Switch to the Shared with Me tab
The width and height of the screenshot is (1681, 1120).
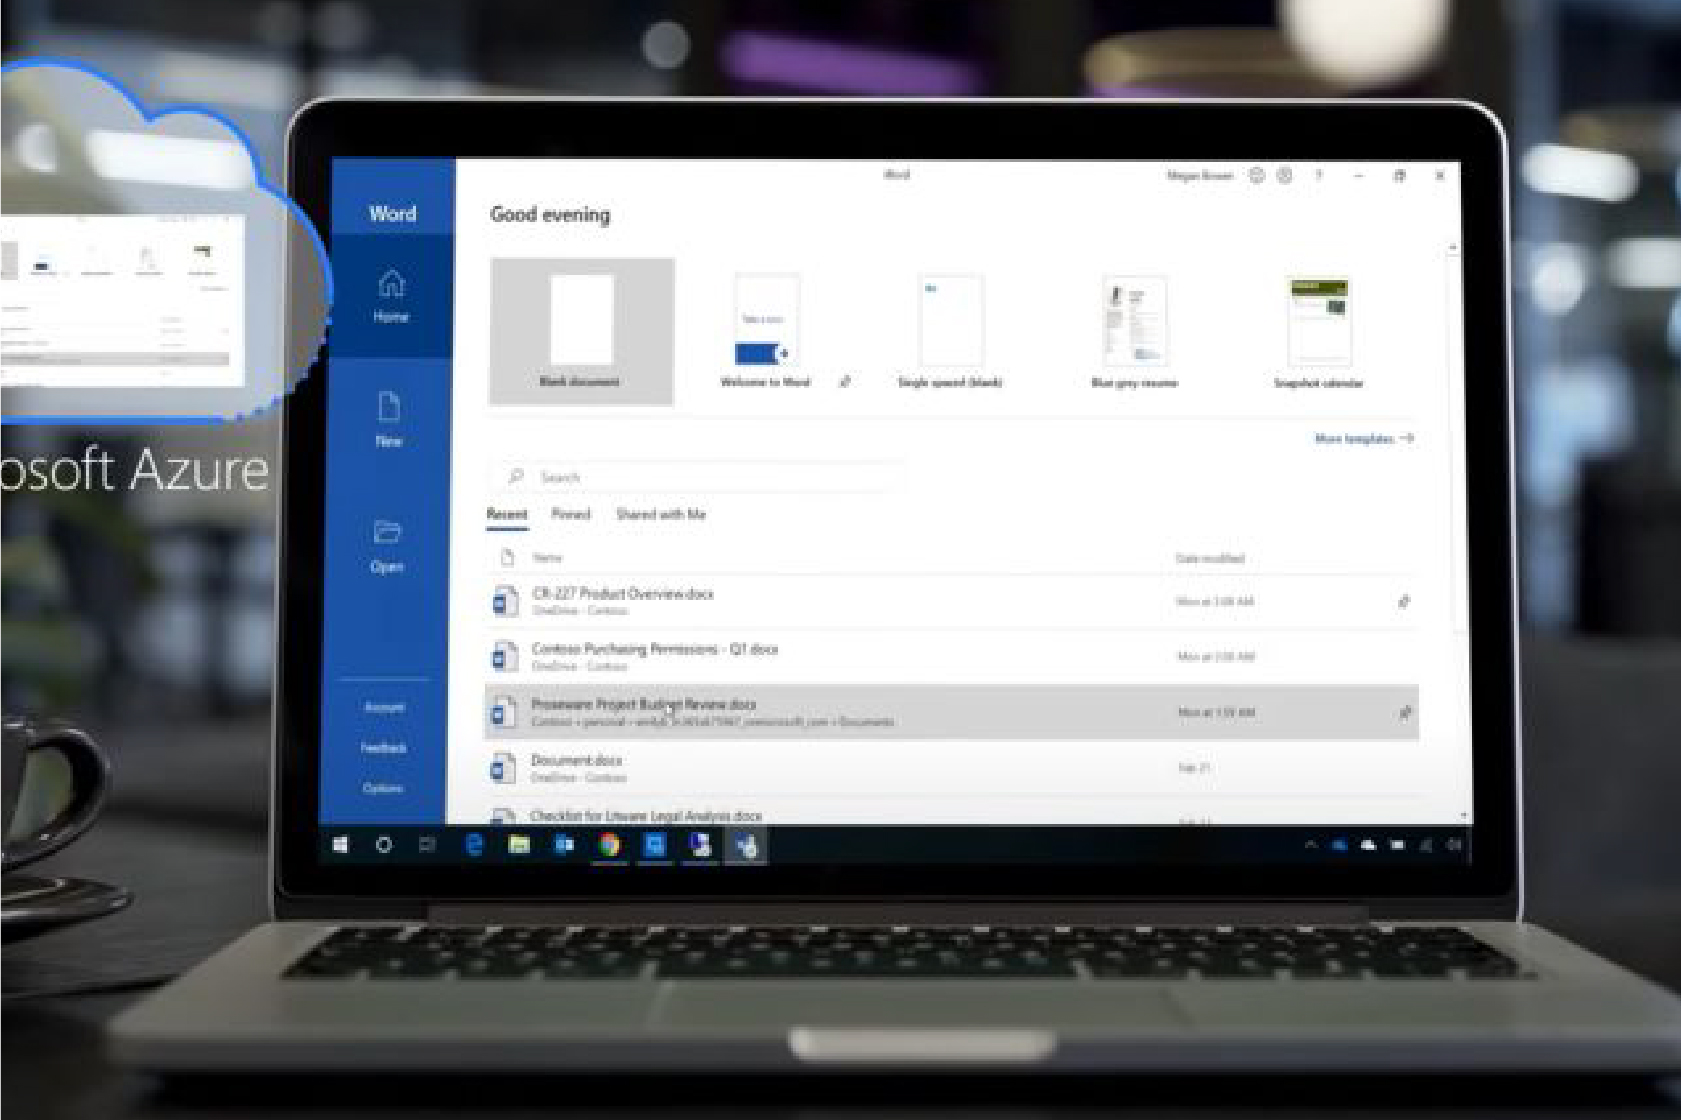661,514
